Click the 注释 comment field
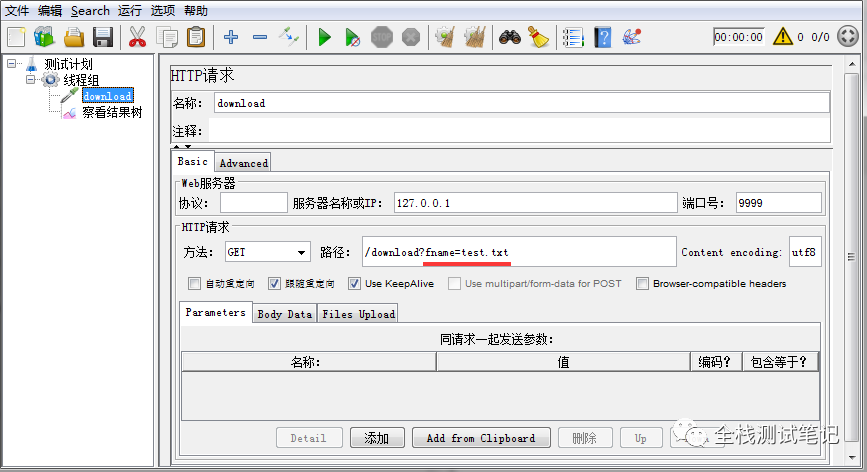This screenshot has height=472, width=867. click(520, 131)
